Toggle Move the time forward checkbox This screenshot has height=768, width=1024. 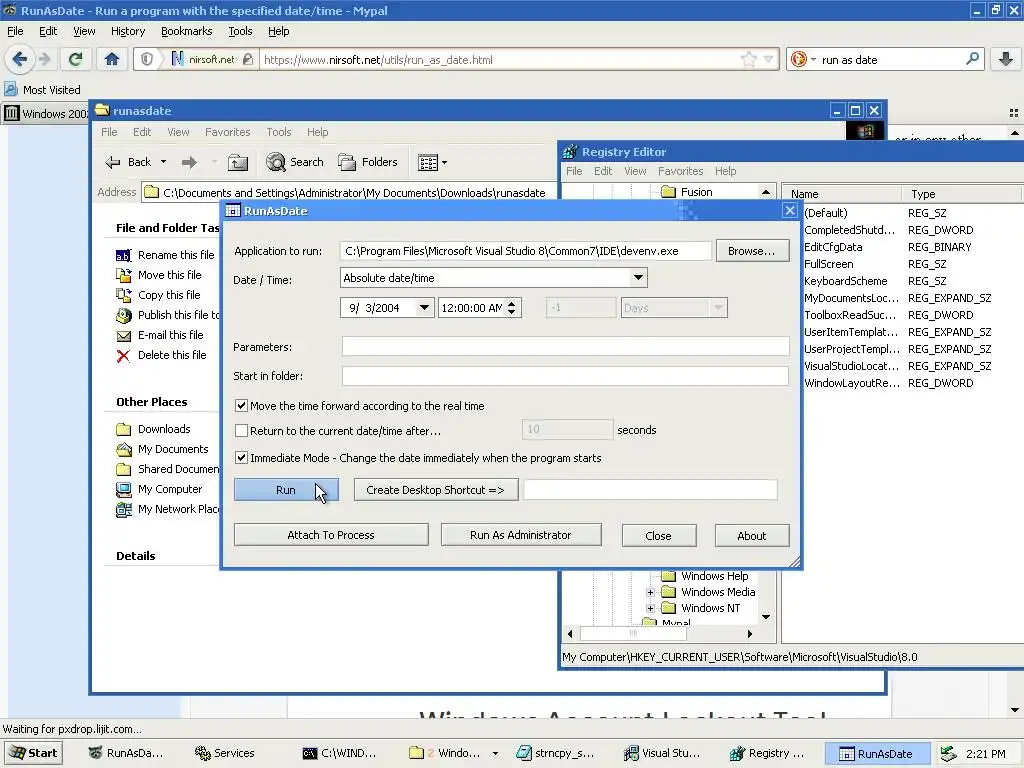[241, 406]
